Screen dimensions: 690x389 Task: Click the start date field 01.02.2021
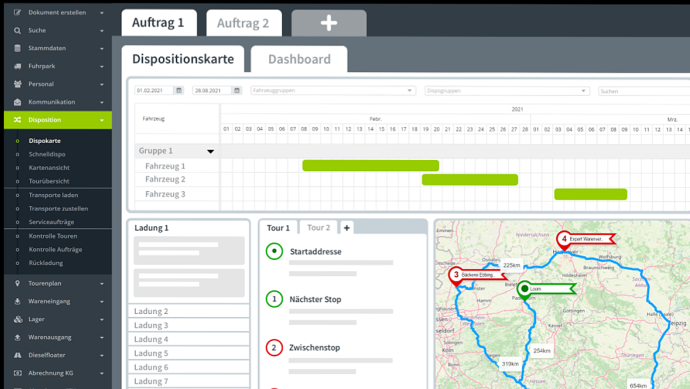(x=154, y=90)
